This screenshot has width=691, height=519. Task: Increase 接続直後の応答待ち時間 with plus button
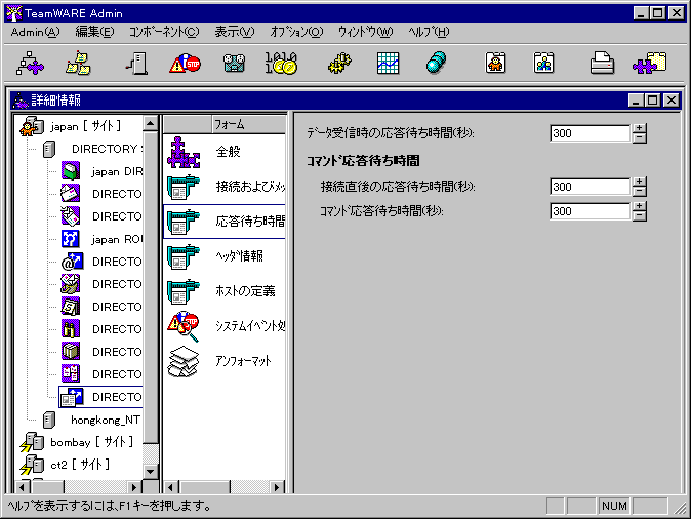click(x=639, y=182)
